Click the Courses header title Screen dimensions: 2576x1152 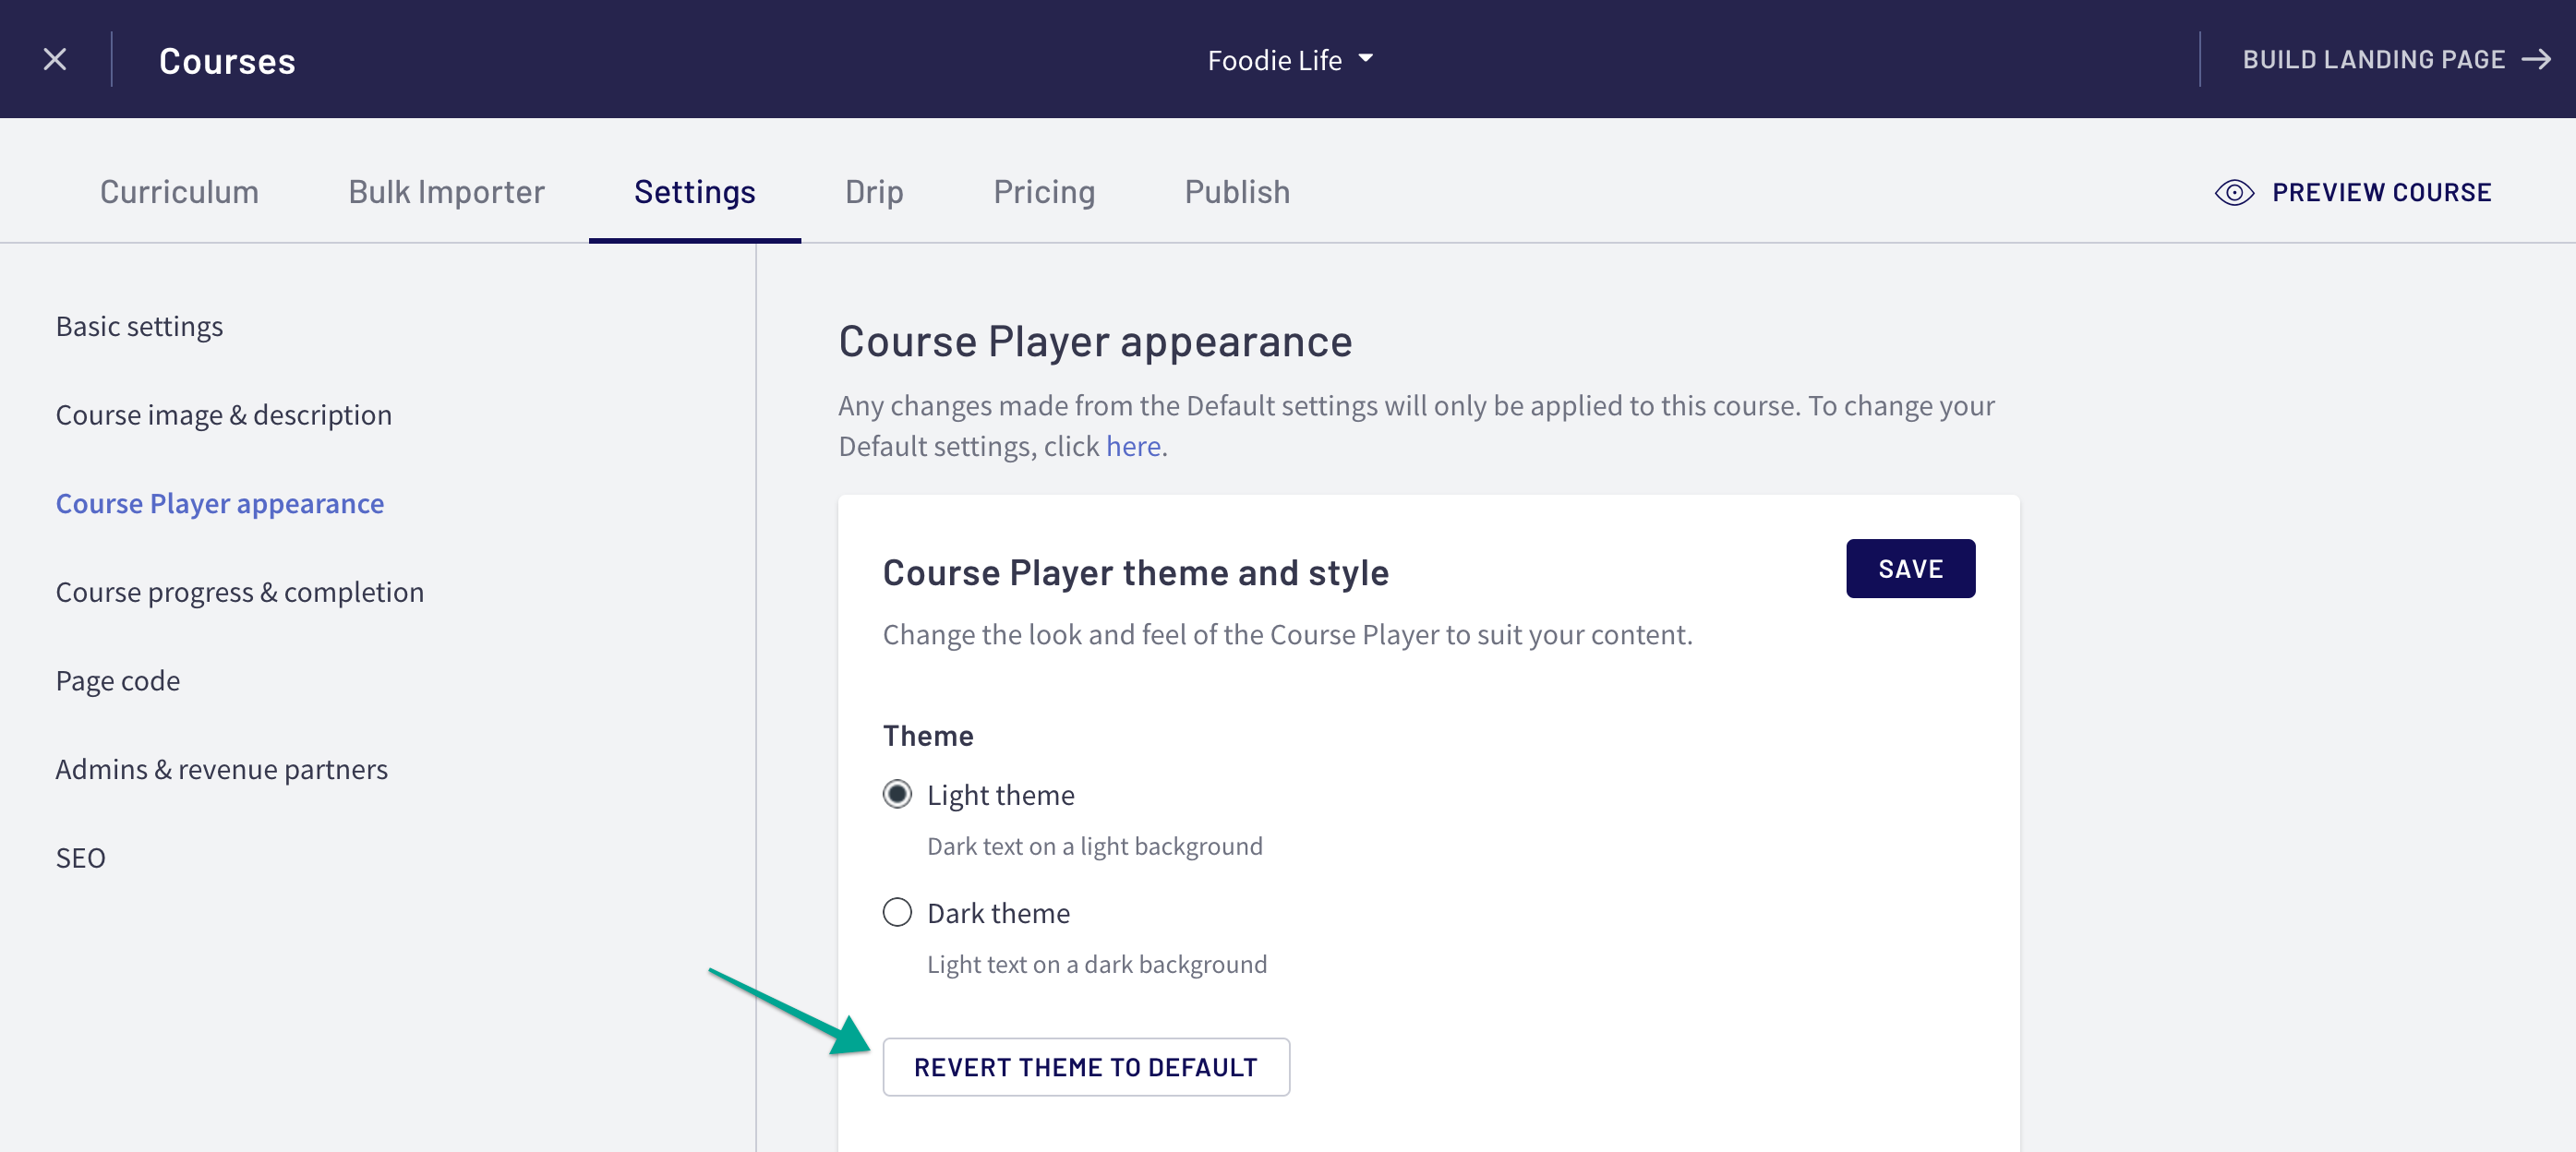tap(227, 61)
